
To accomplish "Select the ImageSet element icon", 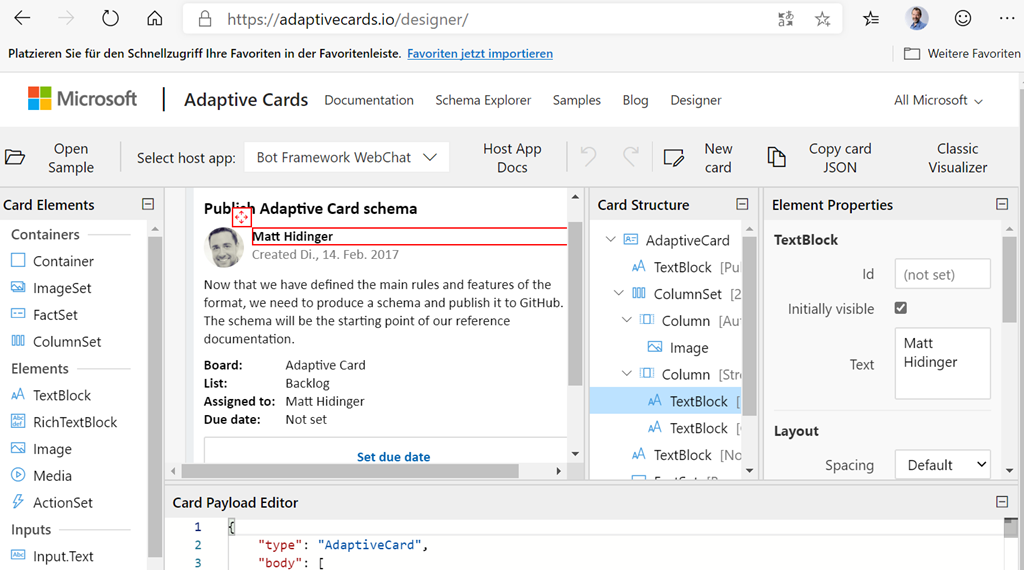I will pos(18,287).
